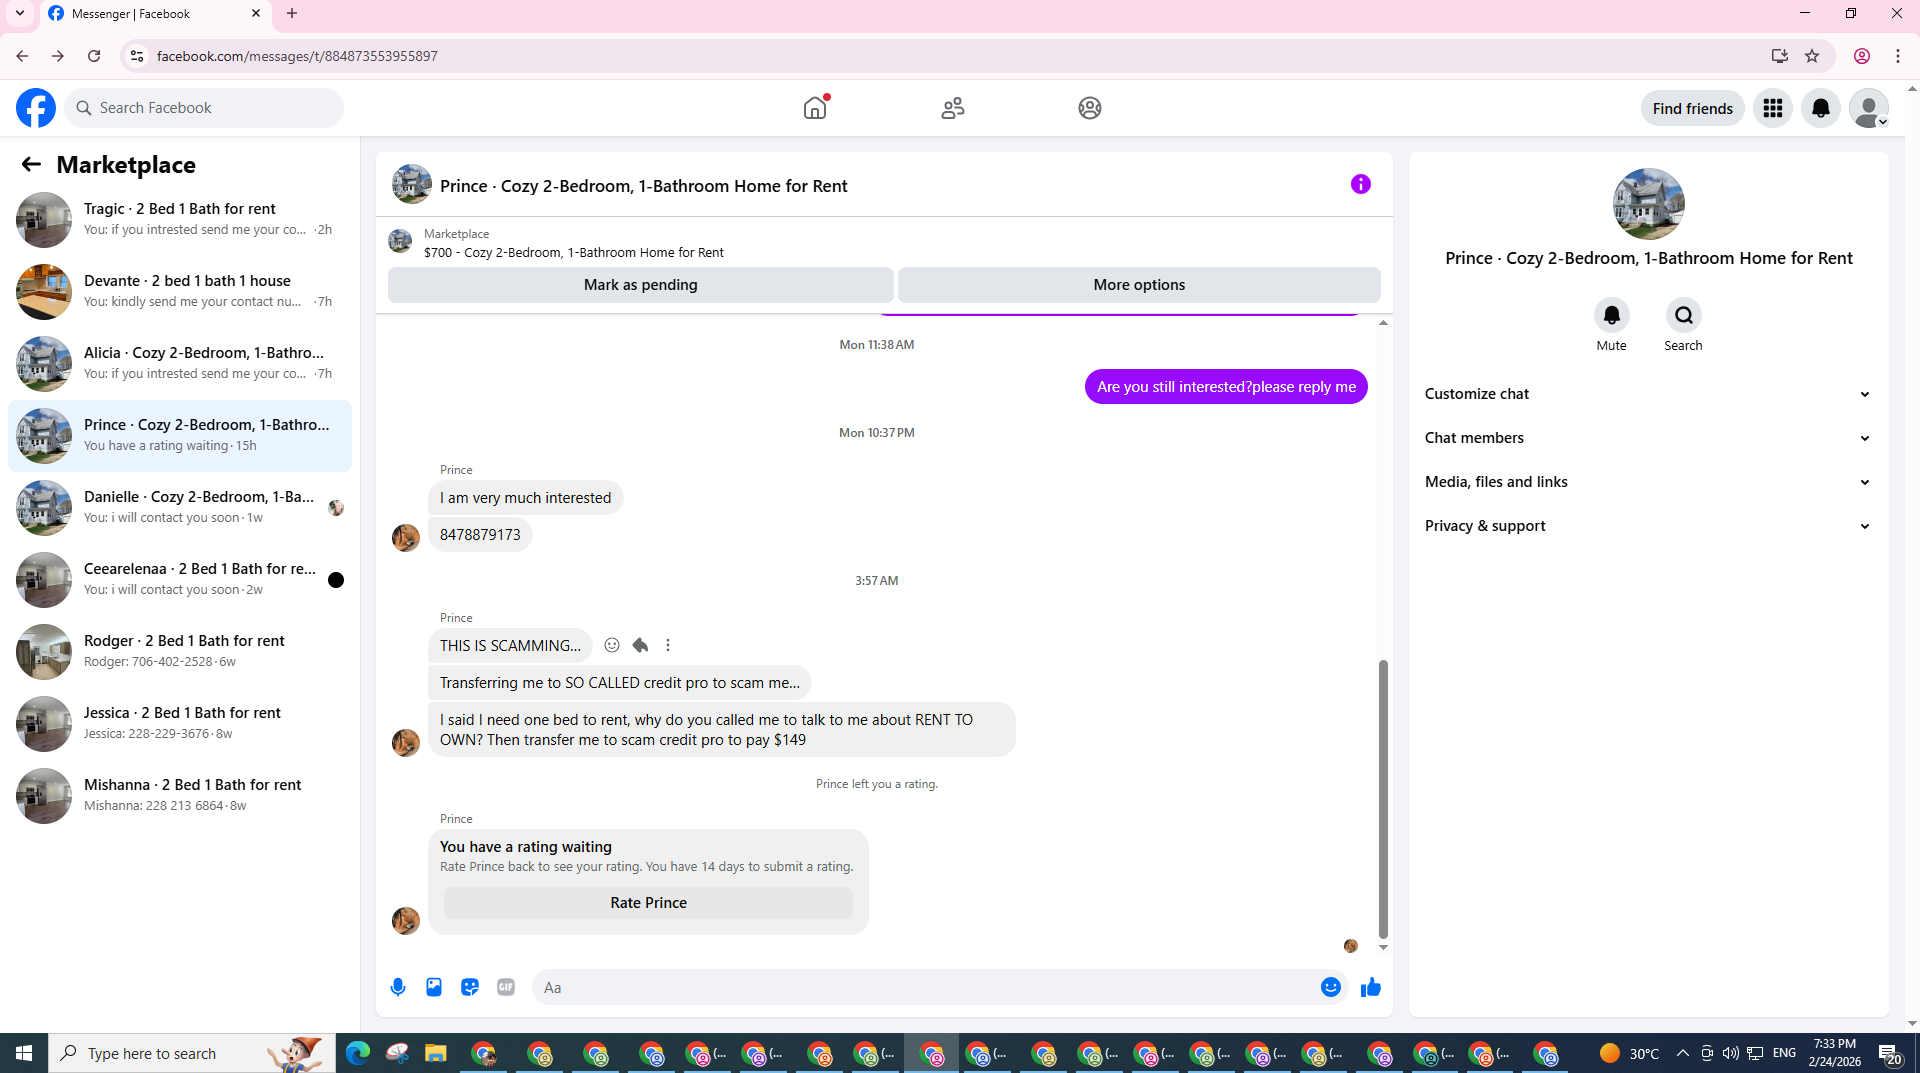
Task: Click install app icon in address bar
Action: (x=1779, y=56)
